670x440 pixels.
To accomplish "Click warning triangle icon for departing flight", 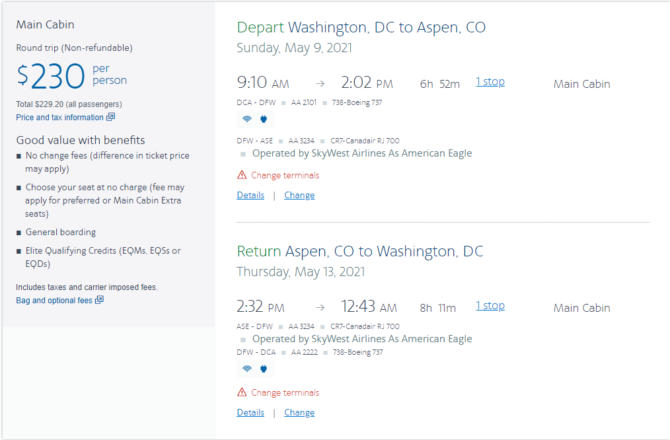I will pyautogui.click(x=242, y=175).
